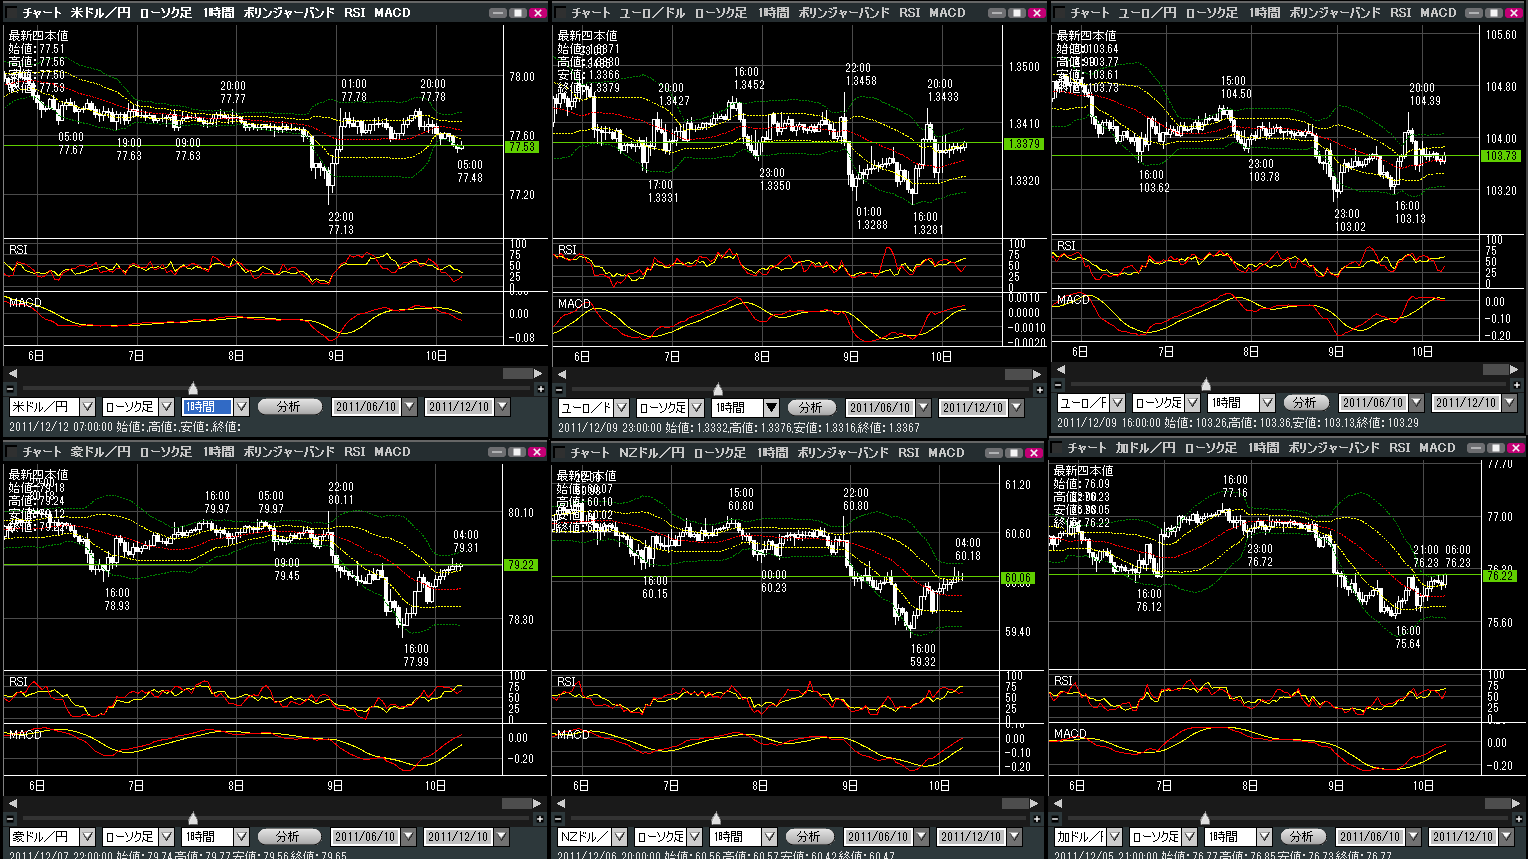Click zoom-in plus icon in 米ドル/円 chart
The image size is (1528, 859).
tap(540, 389)
